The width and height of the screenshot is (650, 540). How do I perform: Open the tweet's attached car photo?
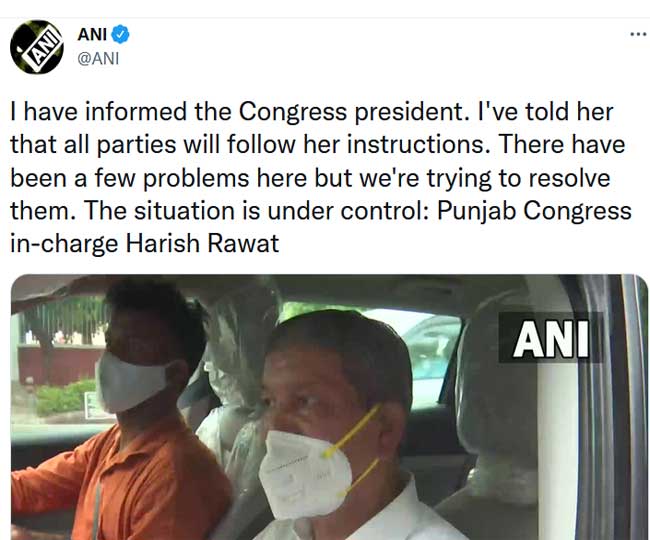(x=329, y=407)
